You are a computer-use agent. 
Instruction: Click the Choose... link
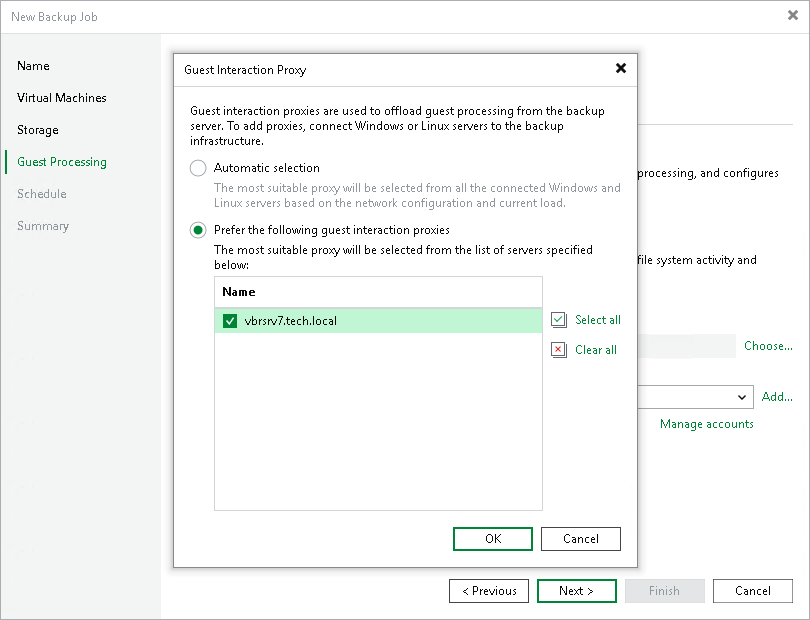tap(768, 346)
